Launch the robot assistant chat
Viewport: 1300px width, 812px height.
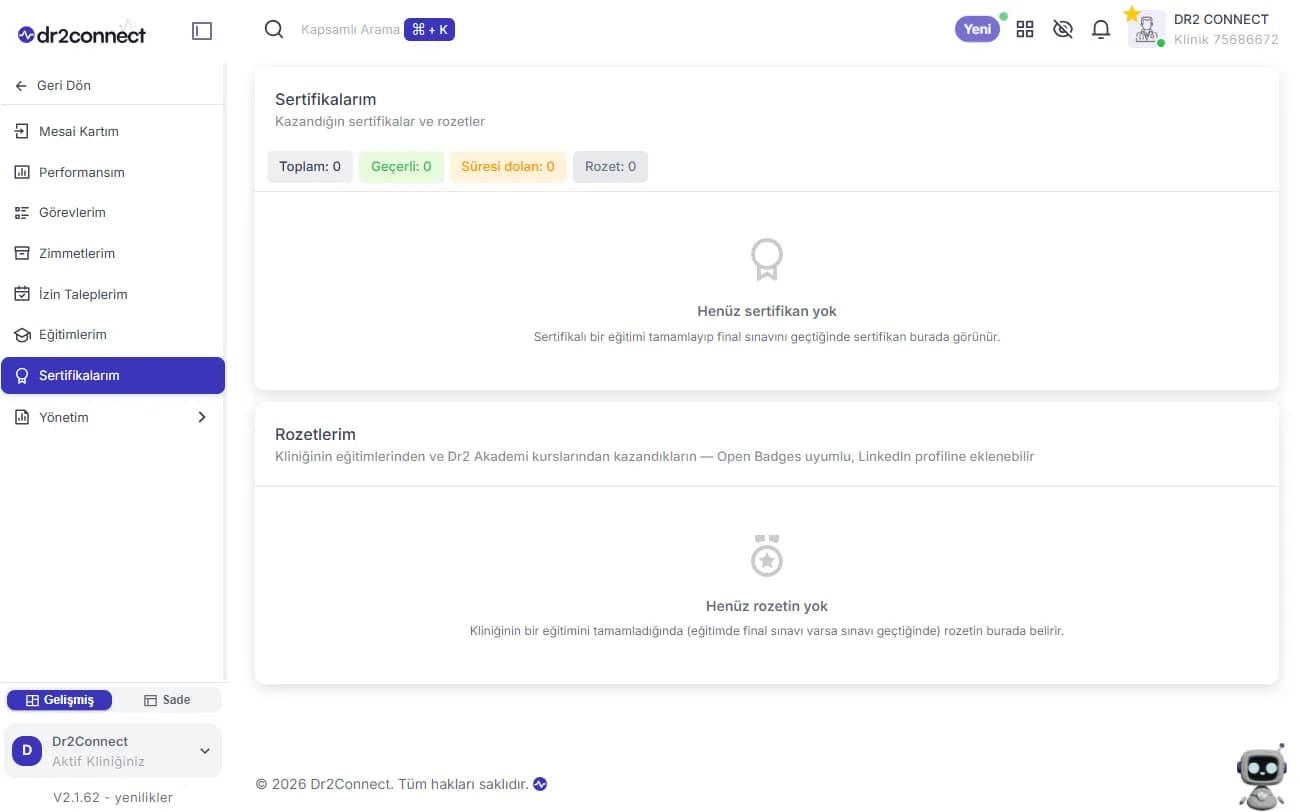pos(1261,776)
